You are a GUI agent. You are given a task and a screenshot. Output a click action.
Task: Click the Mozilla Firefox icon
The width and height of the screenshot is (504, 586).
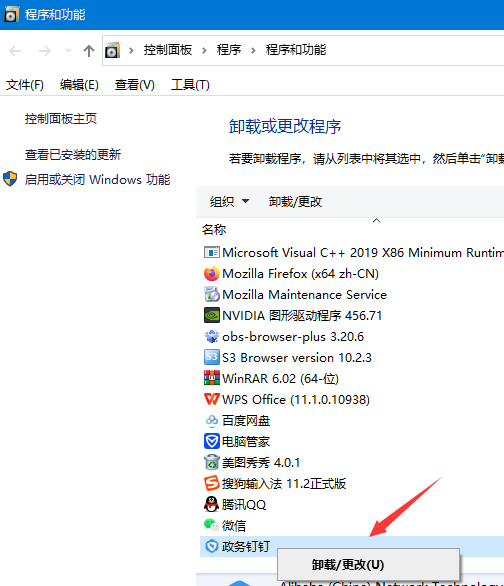[x=211, y=274]
